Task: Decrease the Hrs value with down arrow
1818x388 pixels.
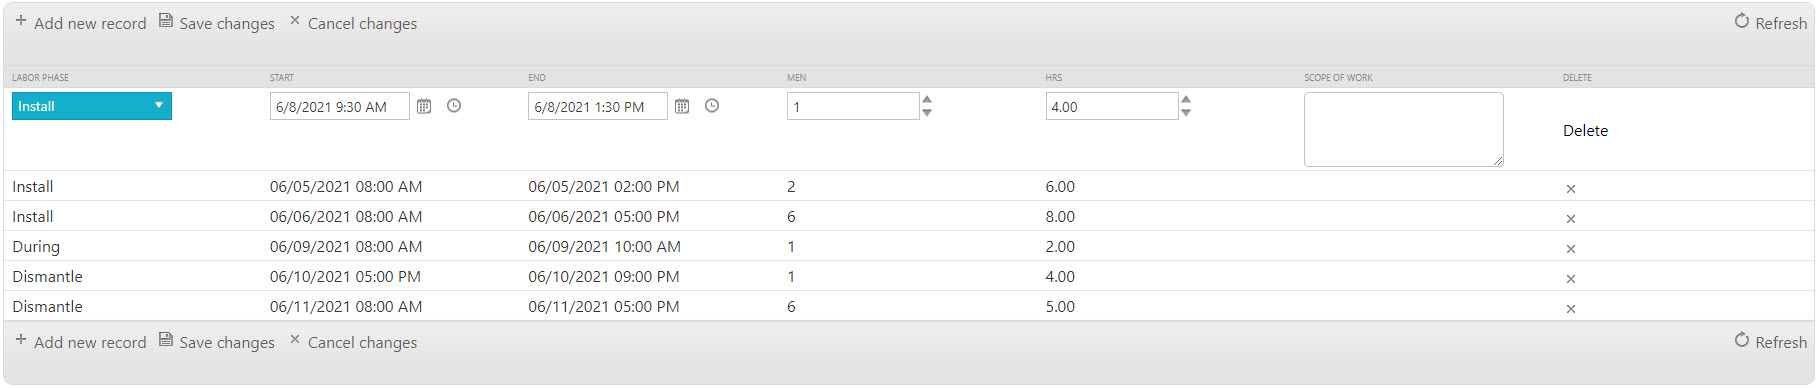Action: [x=1186, y=112]
